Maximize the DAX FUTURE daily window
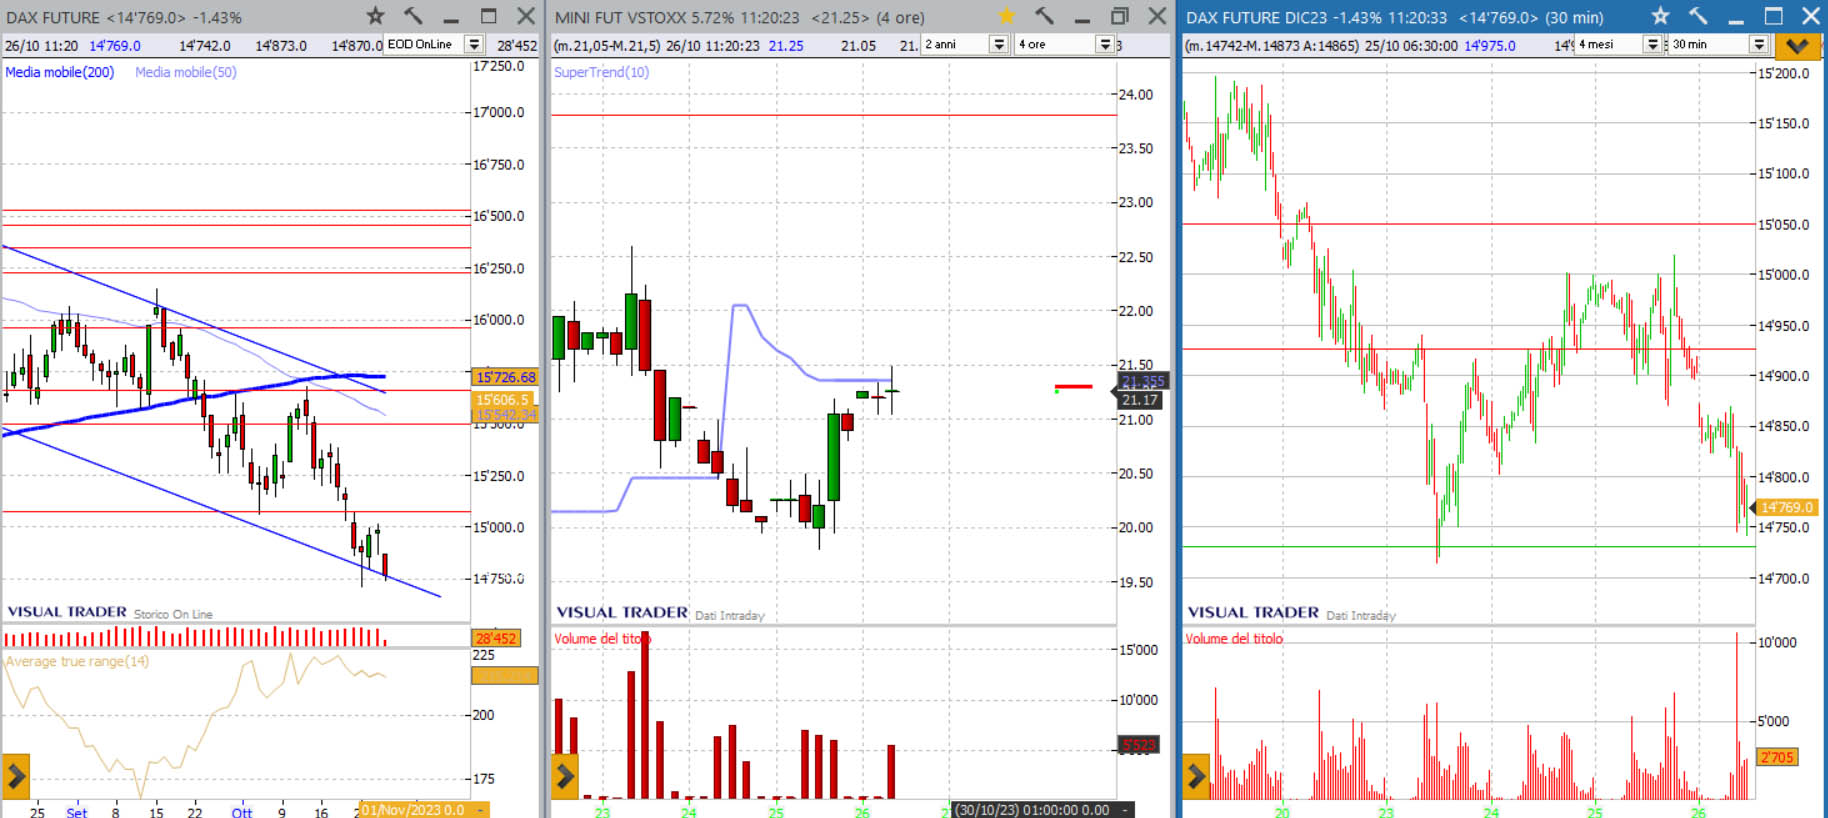 pyautogui.click(x=488, y=16)
